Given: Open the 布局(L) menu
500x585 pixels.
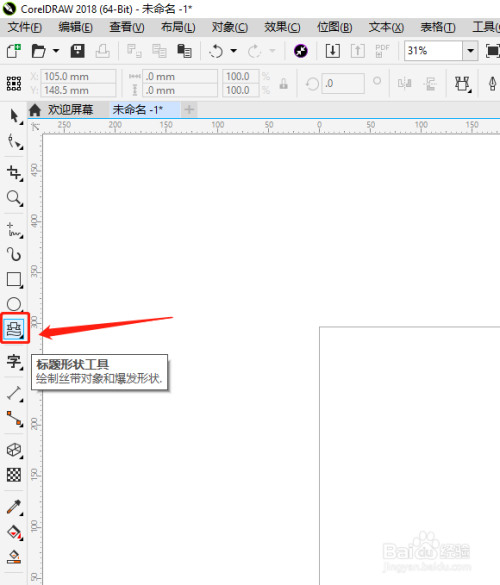Looking at the screenshot, I should coord(178,27).
